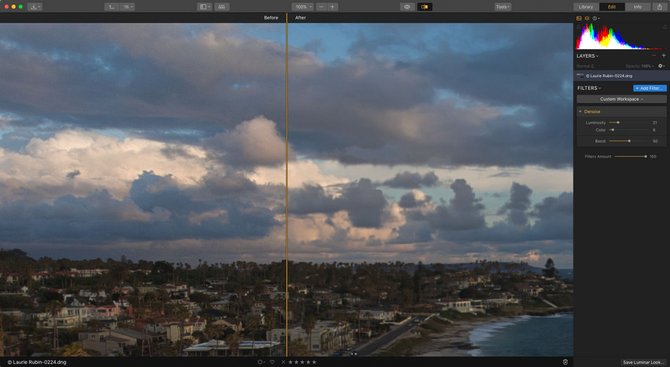Screen dimensions: 670x367
Task: Add a new layer with the plus icon
Action: 664,56
